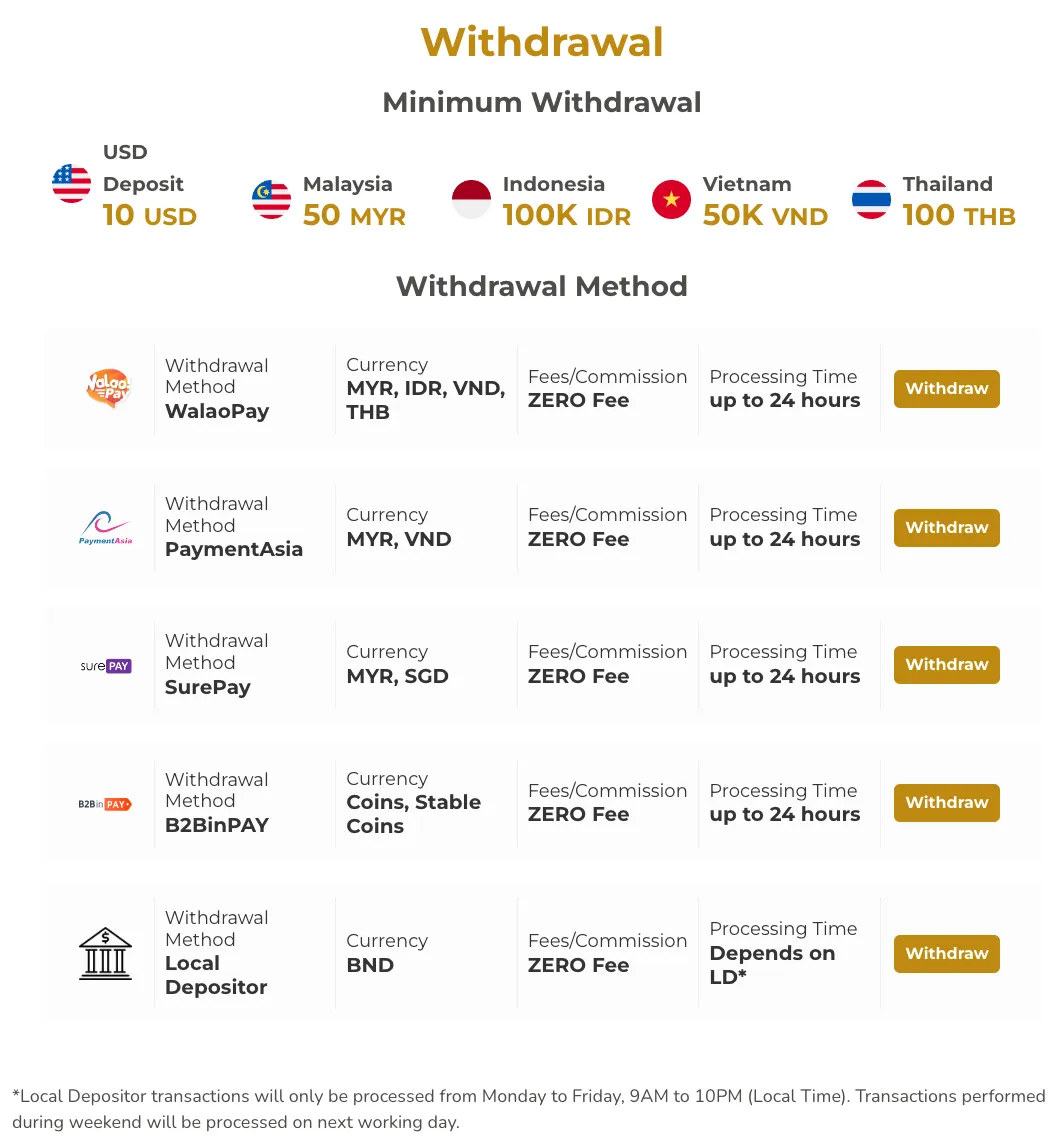Viewport: 1064px width, 1146px height.
Task: Click the Minimum Withdrawal heading
Action: pos(542,102)
